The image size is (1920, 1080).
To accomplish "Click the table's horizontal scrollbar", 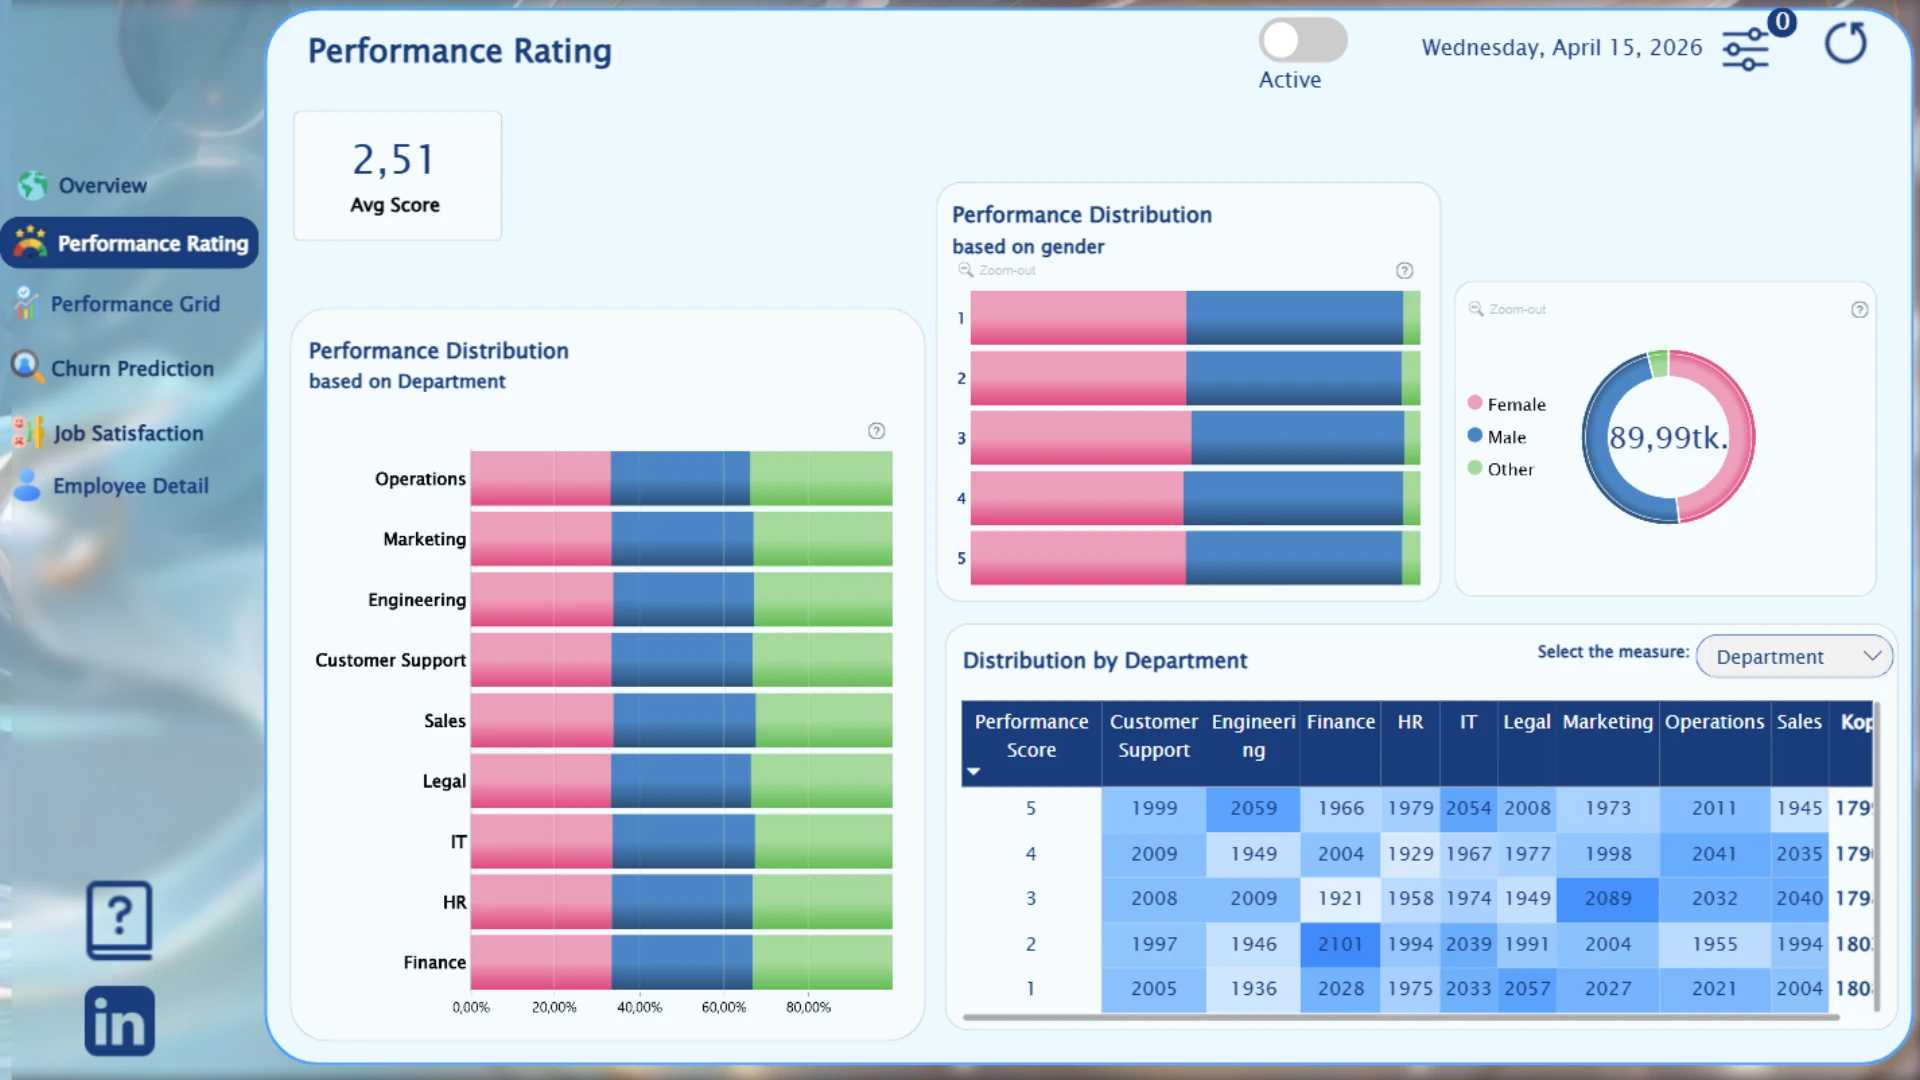I will tap(1400, 1017).
